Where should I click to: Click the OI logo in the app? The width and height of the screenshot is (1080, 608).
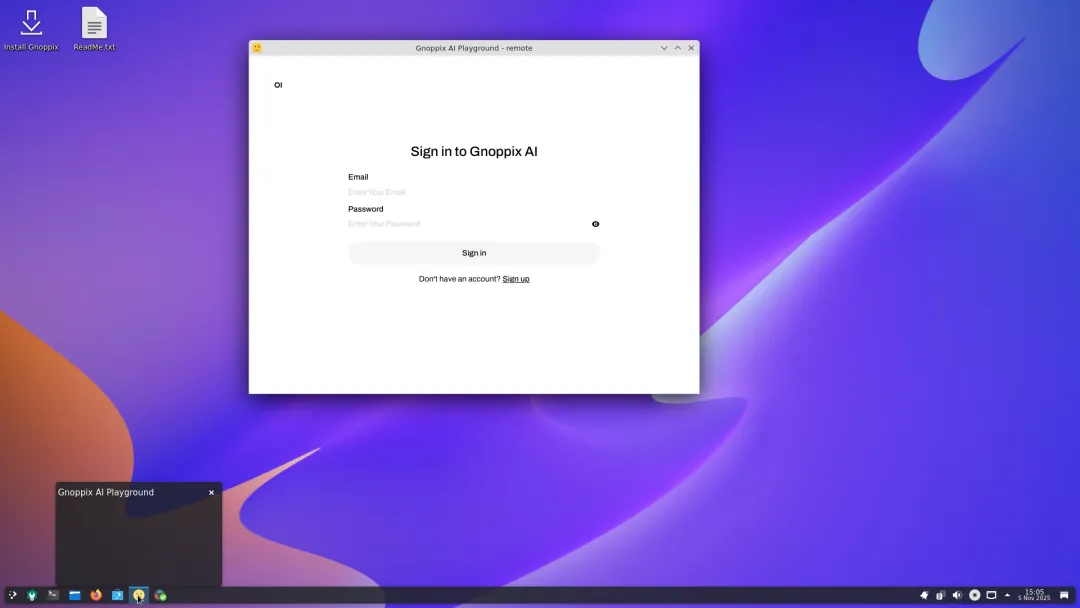click(x=278, y=85)
